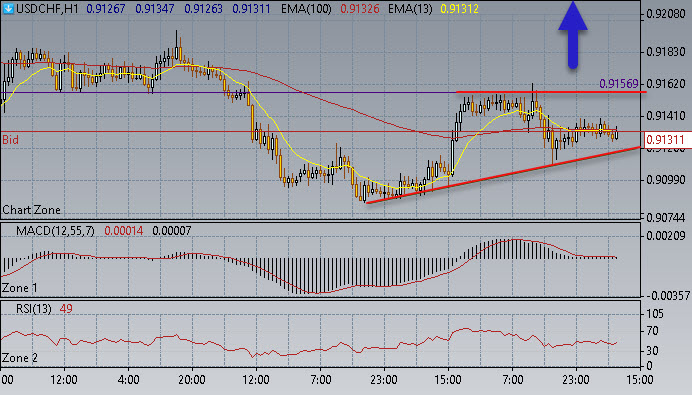Viewport: 692px width, 395px height.
Task: Click the yellow EMA 0.91312 value
Action: [x=459, y=9]
